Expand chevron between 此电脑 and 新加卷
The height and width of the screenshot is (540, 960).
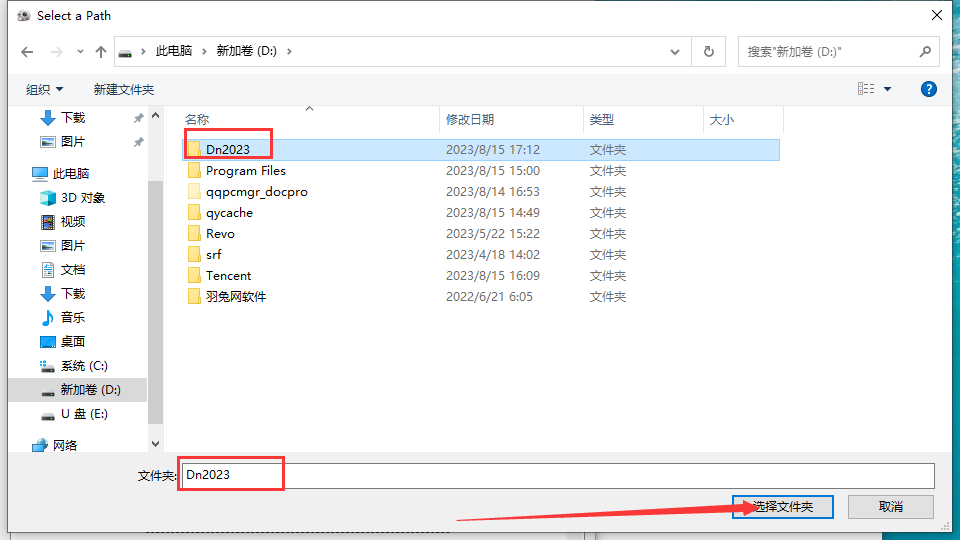[x=204, y=51]
